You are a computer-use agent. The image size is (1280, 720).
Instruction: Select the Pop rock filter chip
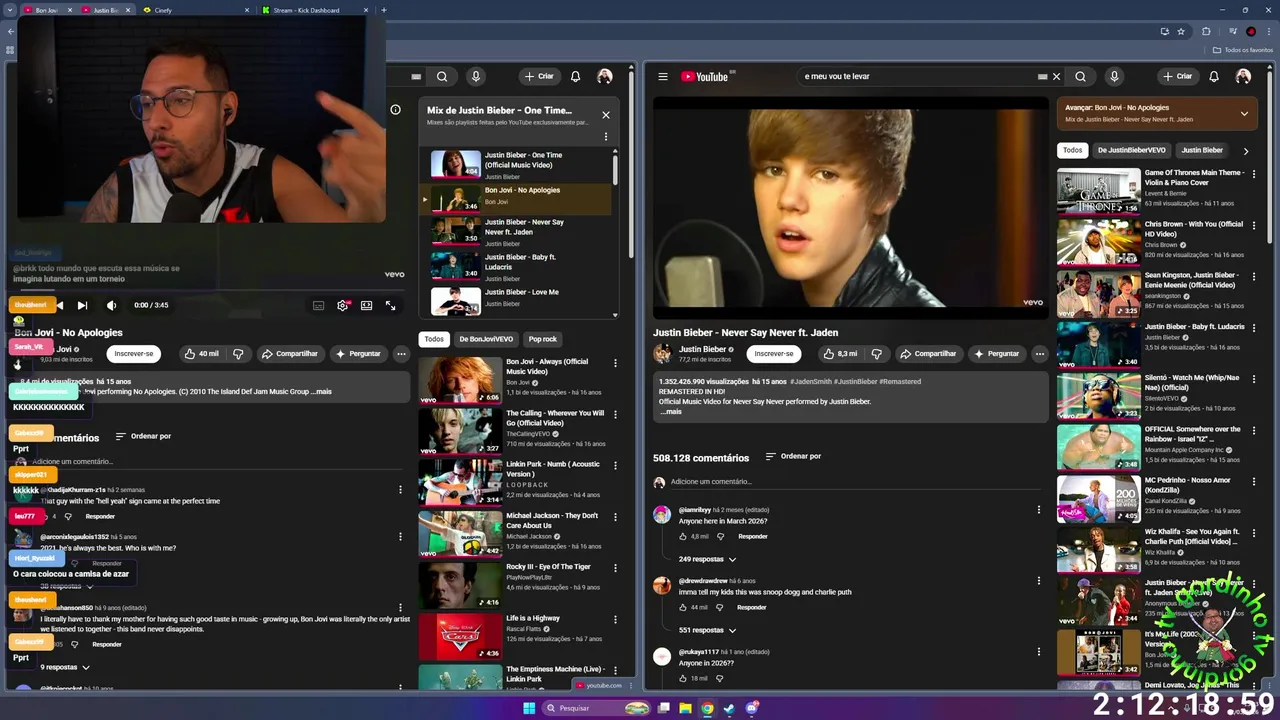(543, 339)
